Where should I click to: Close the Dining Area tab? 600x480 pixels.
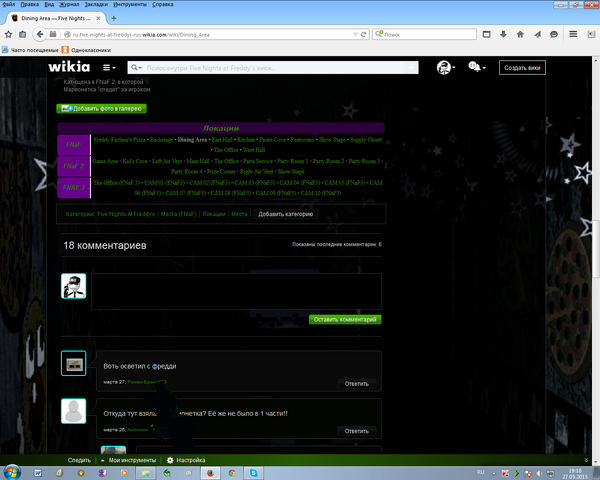98,18
